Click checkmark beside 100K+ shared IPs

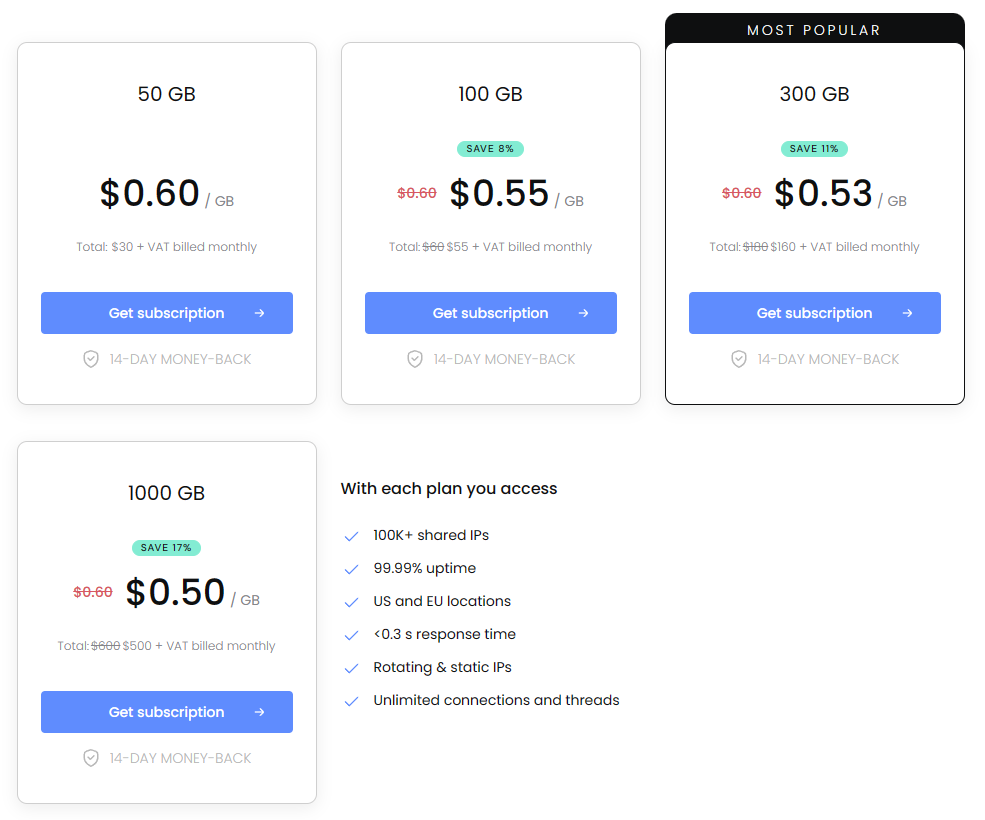tap(351, 536)
